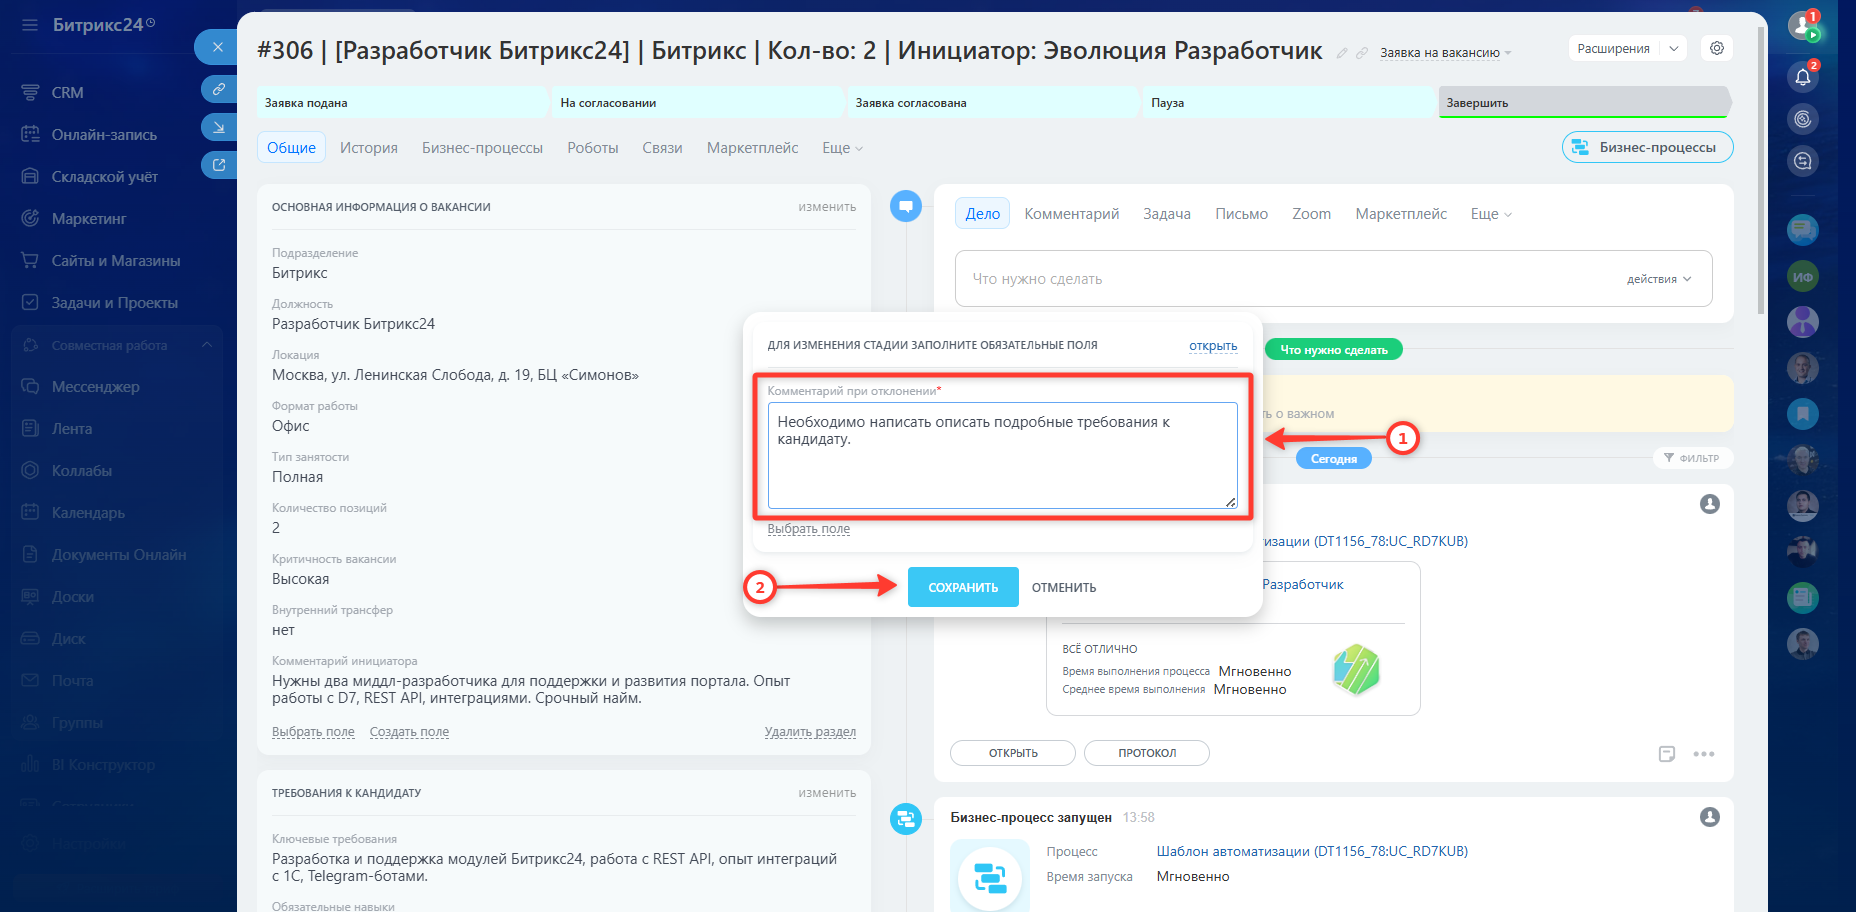Collapse the Совместная работа section
Screen dimensions: 1856x912
pos(207,345)
